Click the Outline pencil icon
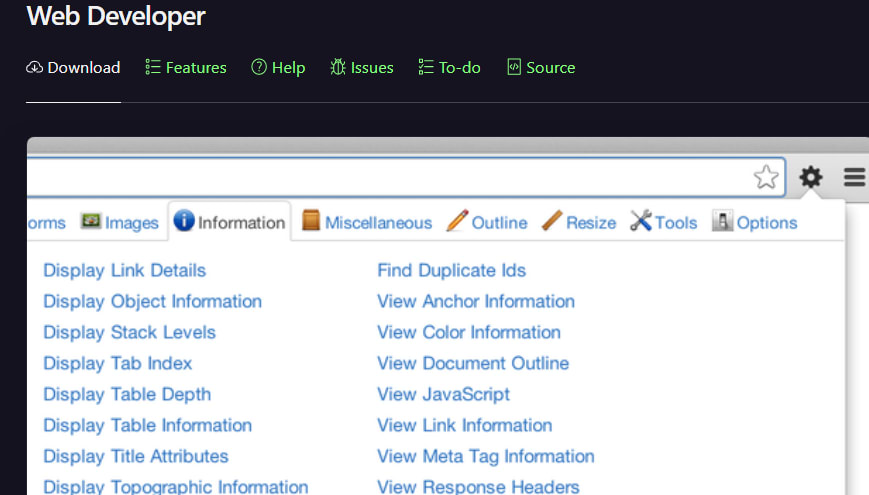The height and width of the screenshot is (495, 869). coord(457,221)
